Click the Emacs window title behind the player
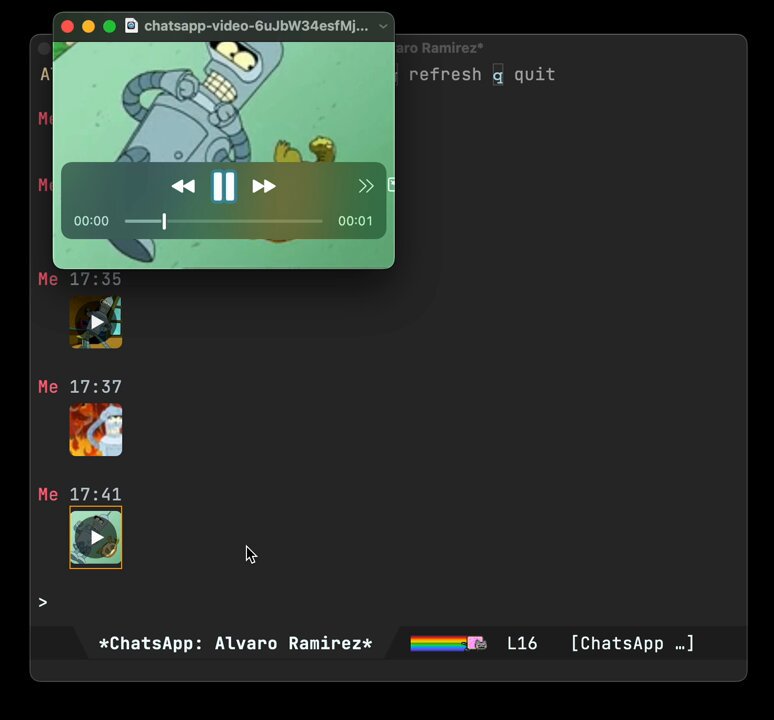Viewport: 774px width, 720px height. (x=439, y=48)
